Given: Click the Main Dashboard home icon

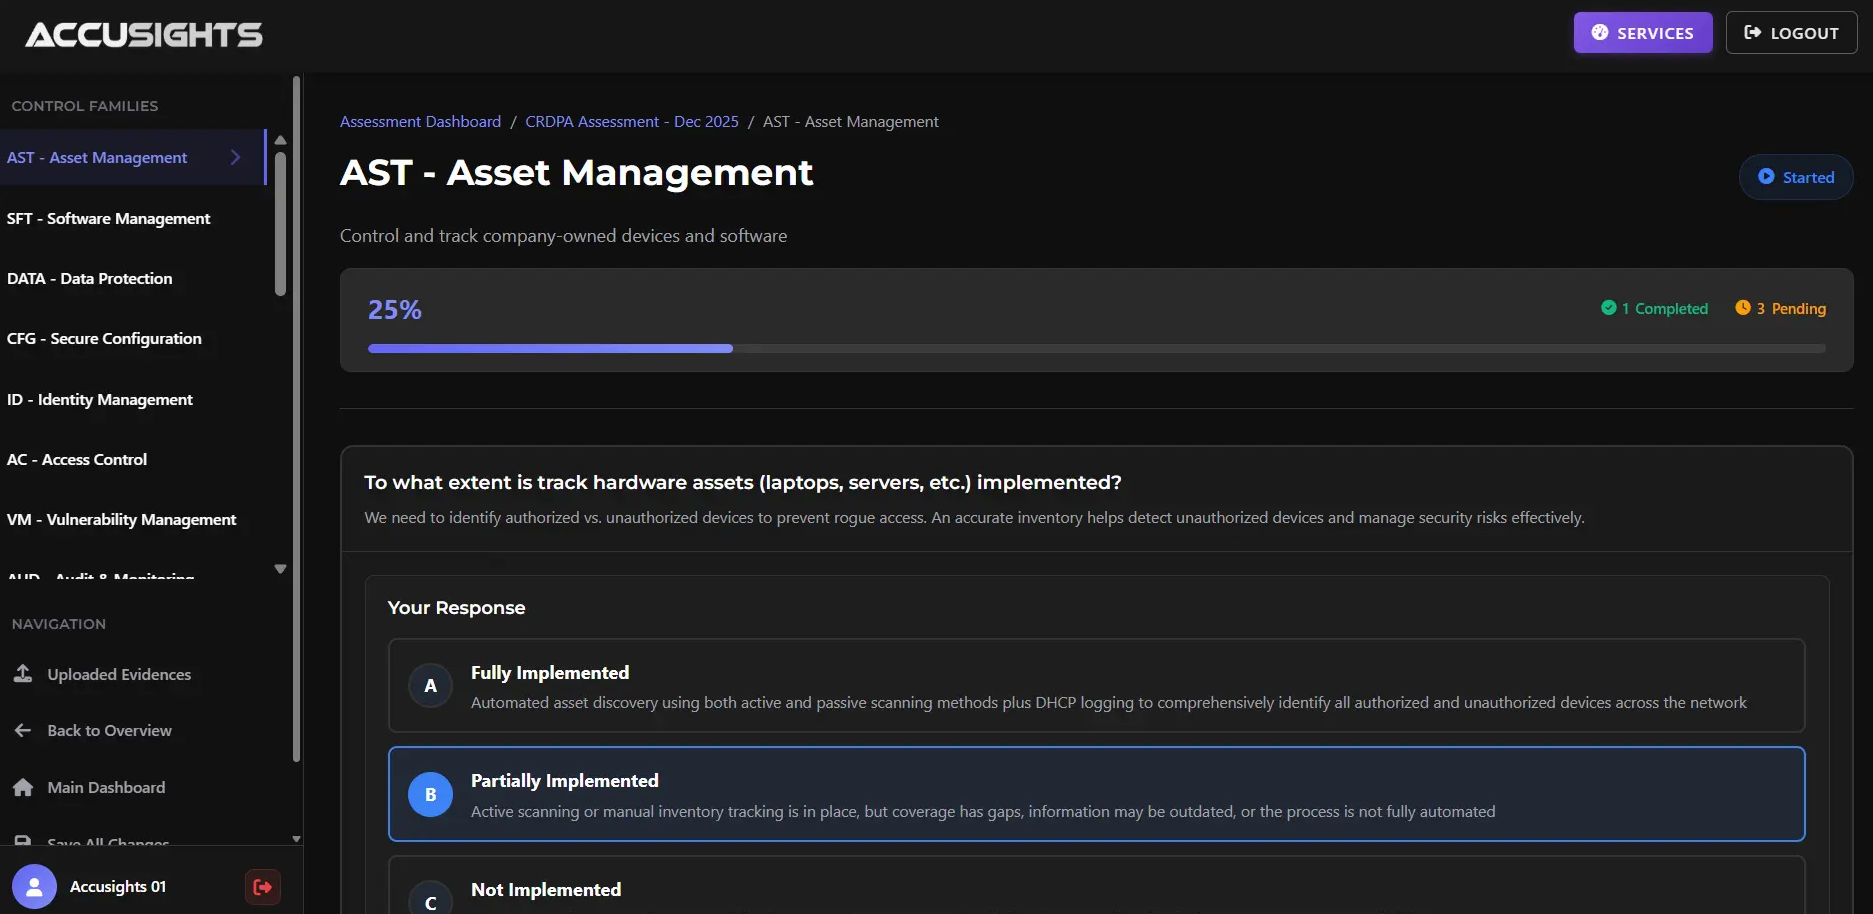Looking at the screenshot, I should 23,788.
